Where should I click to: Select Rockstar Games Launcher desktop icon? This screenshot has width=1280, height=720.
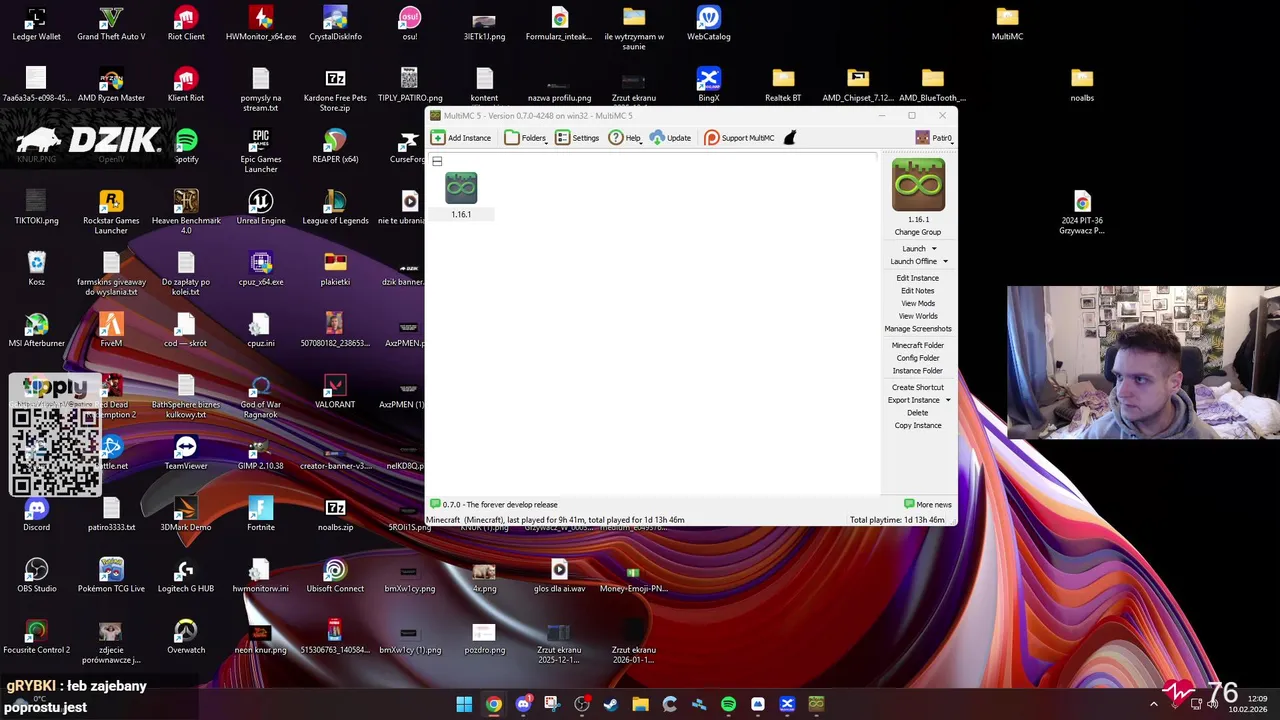click(x=111, y=212)
